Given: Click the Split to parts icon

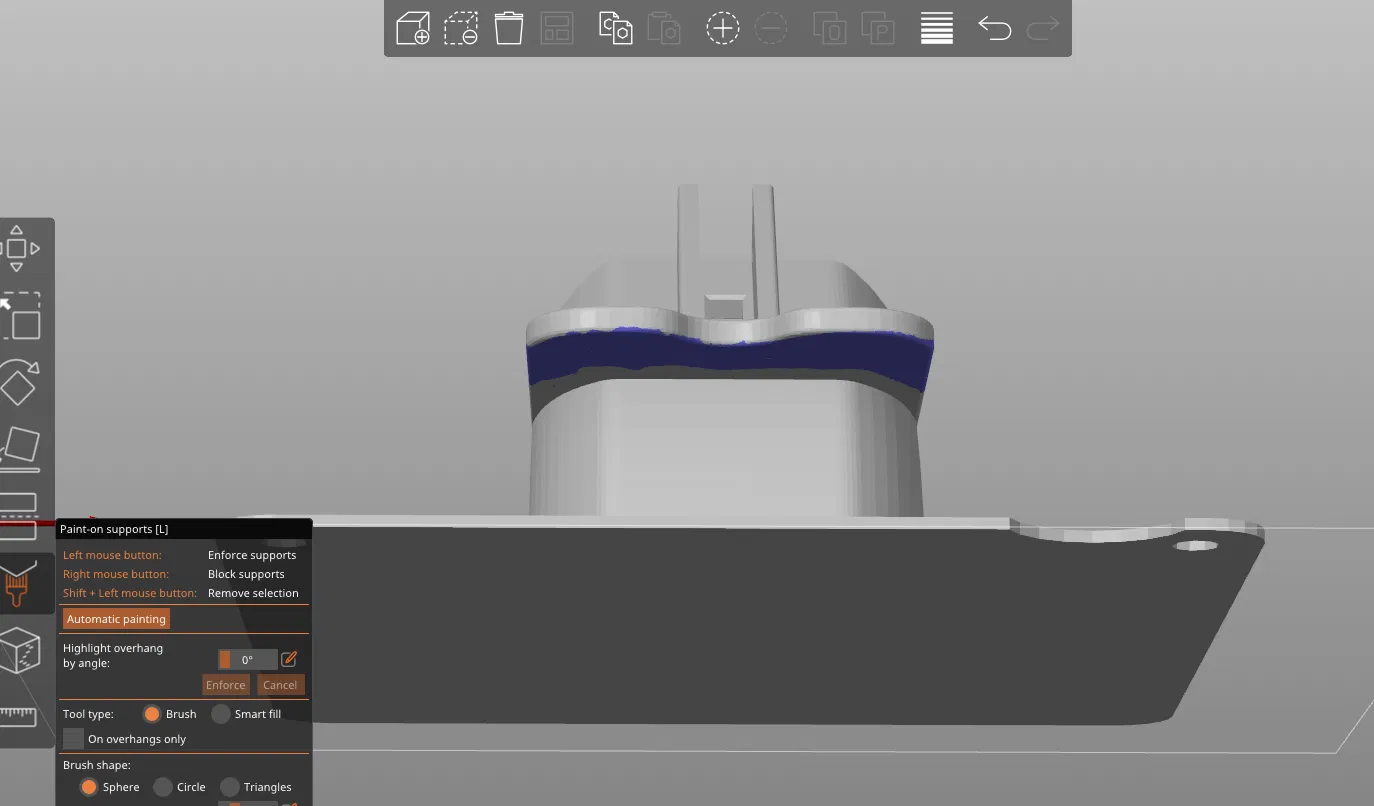Looking at the screenshot, I should coord(878,28).
